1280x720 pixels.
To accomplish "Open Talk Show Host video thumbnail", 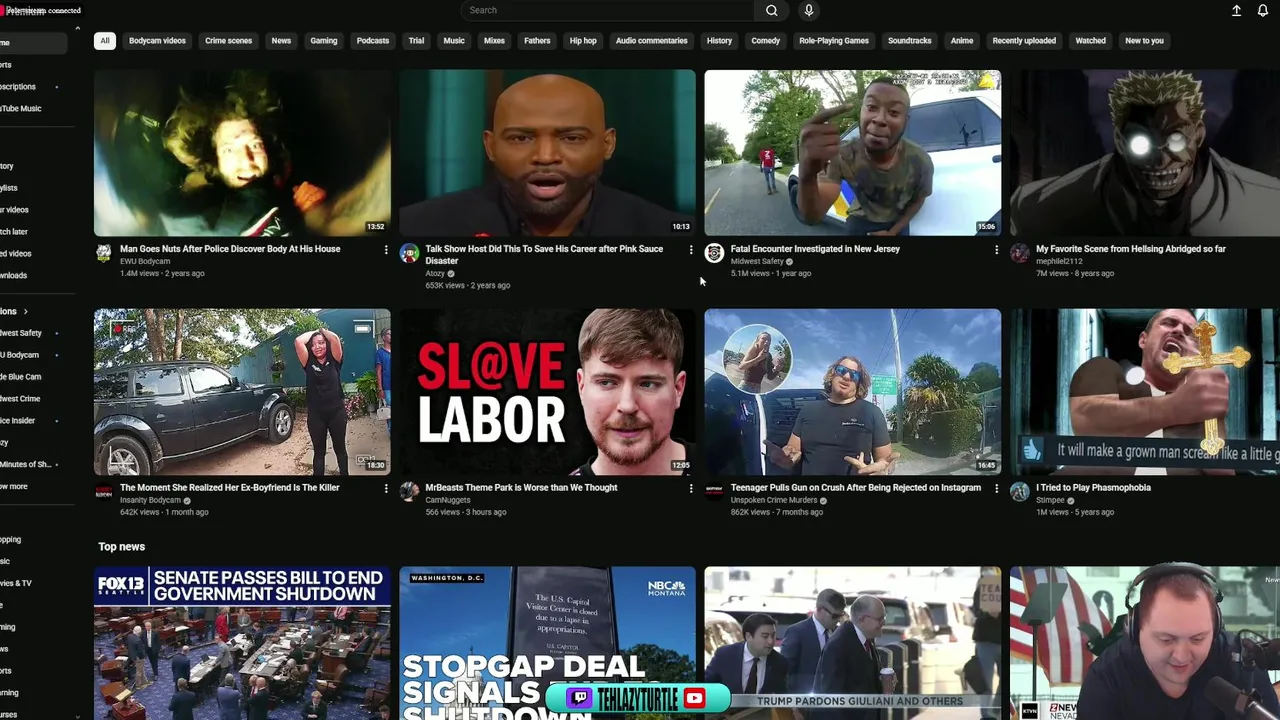I will [547, 153].
